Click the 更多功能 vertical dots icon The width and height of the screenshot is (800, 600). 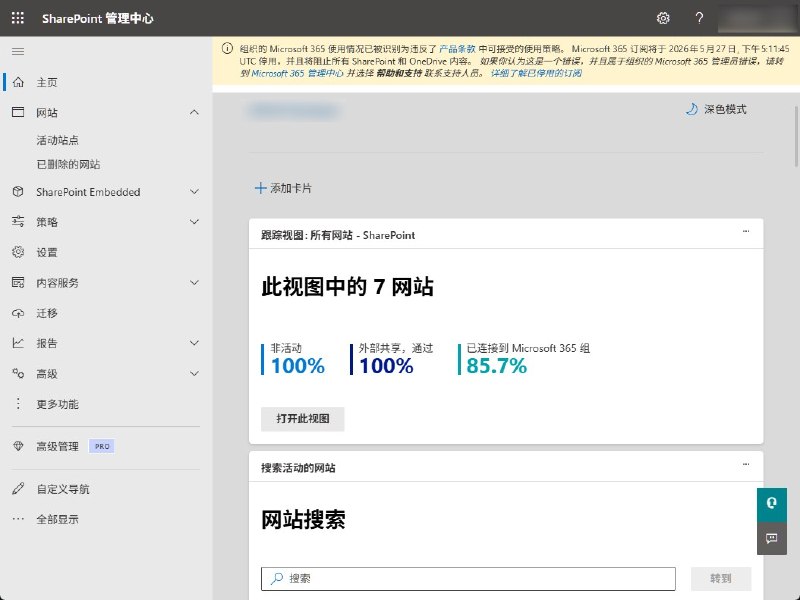point(18,404)
